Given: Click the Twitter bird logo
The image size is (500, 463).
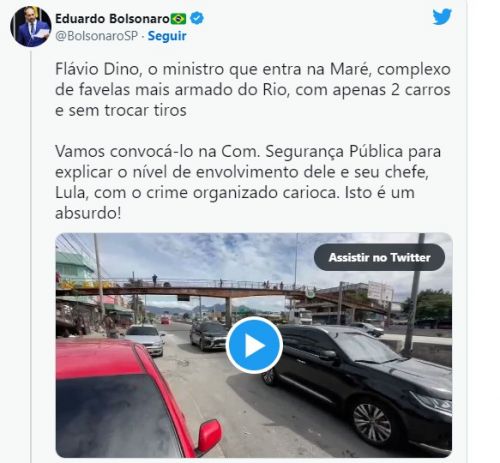Looking at the screenshot, I should [442, 17].
